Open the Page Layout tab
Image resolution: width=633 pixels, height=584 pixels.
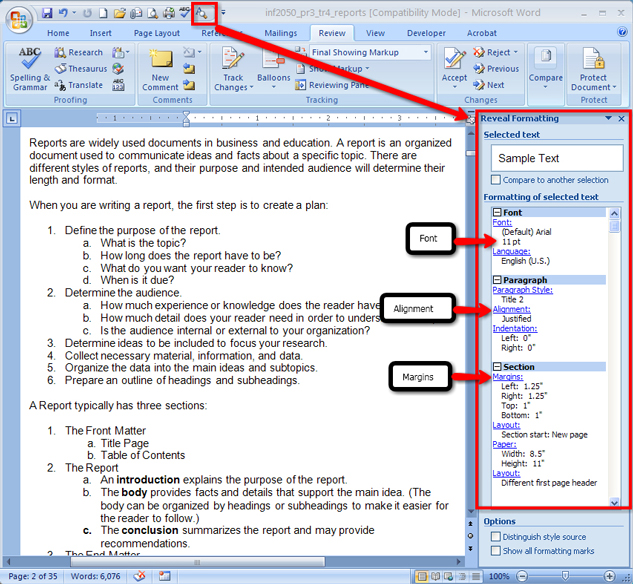point(157,33)
